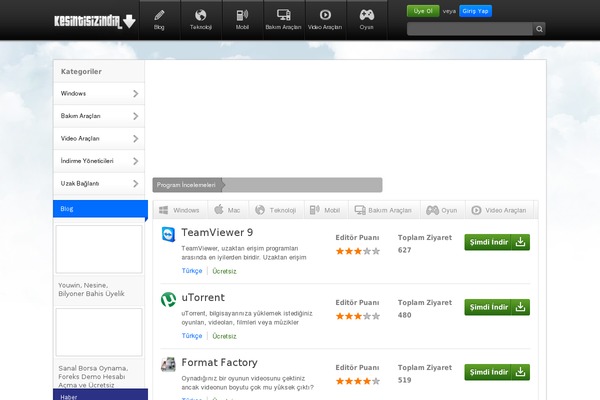Open the Format Factory title link
600x400 pixels.
[x=219, y=362]
